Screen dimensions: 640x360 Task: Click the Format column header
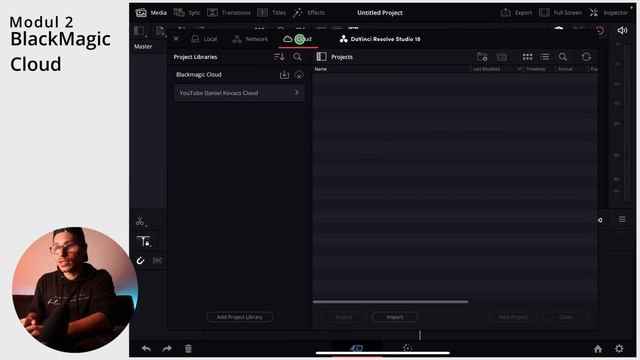point(565,69)
